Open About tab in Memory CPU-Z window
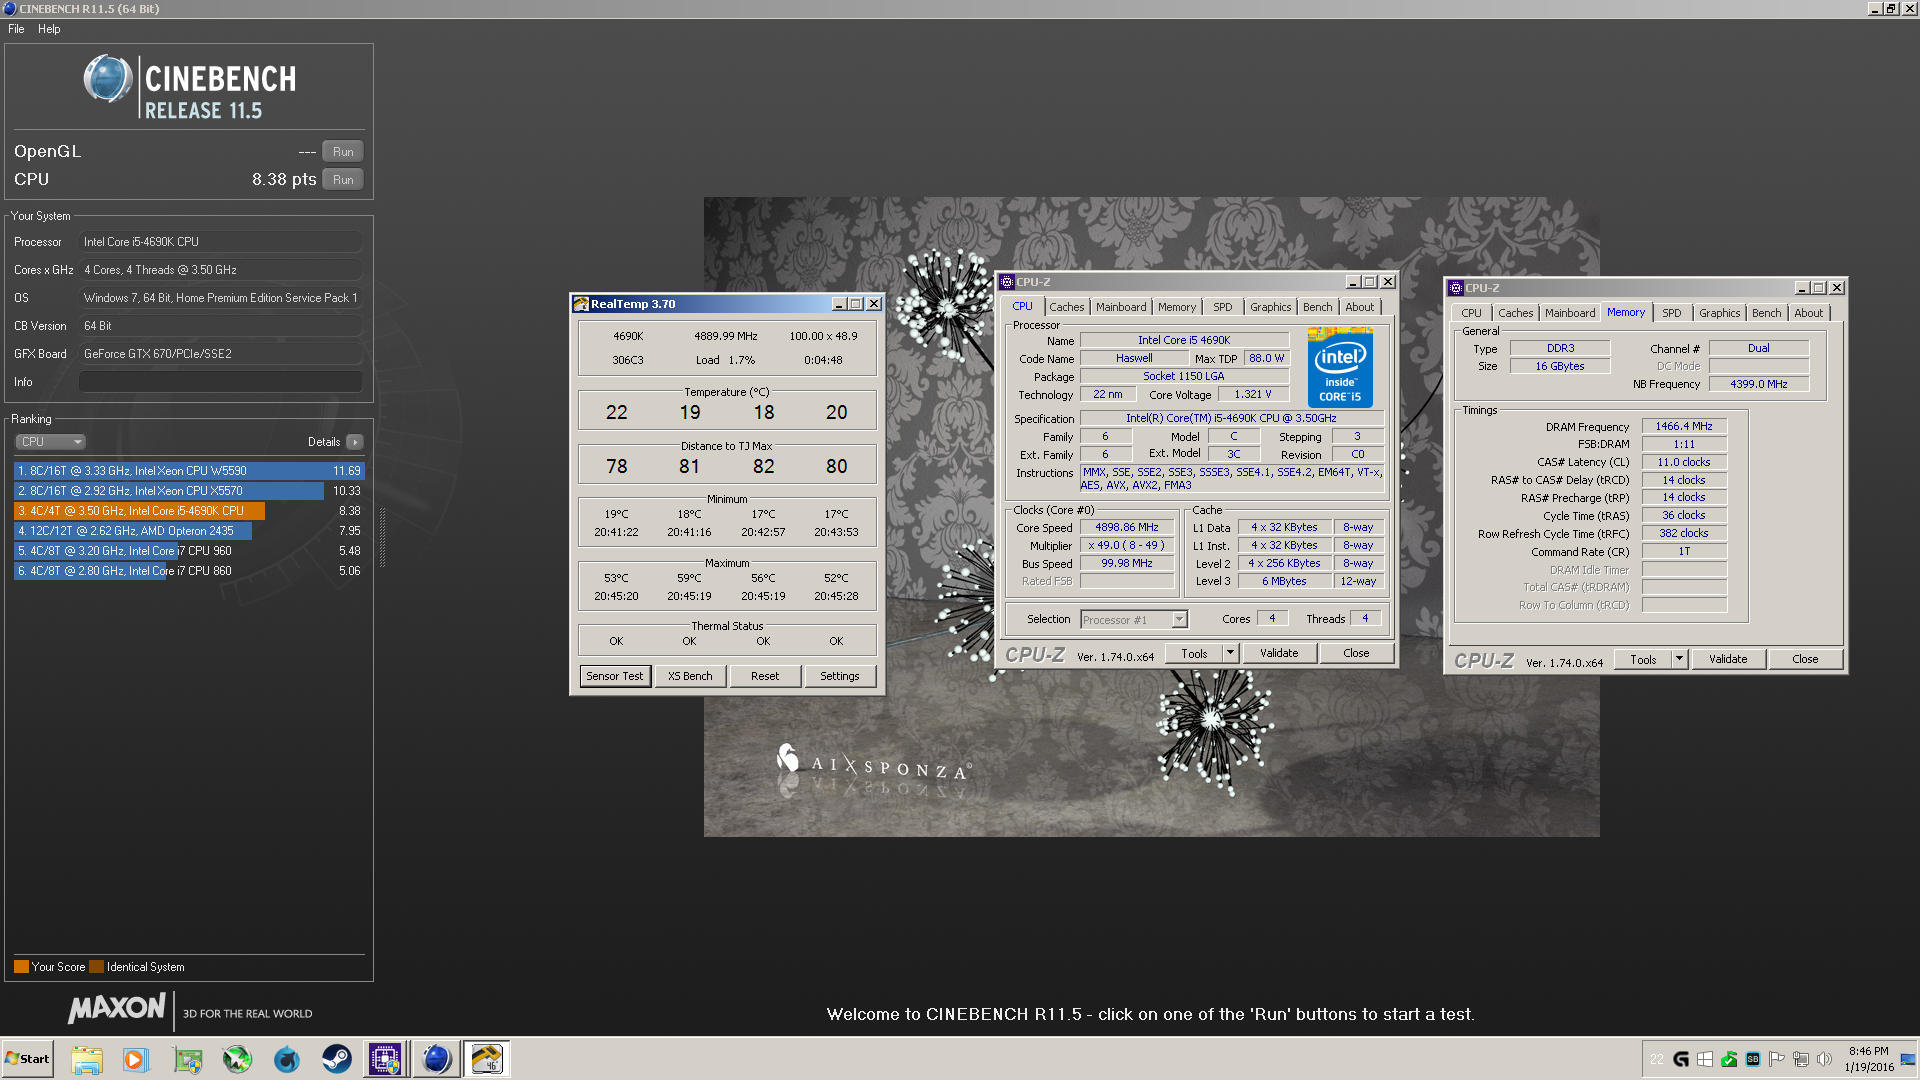1920x1080 pixels. [1808, 313]
